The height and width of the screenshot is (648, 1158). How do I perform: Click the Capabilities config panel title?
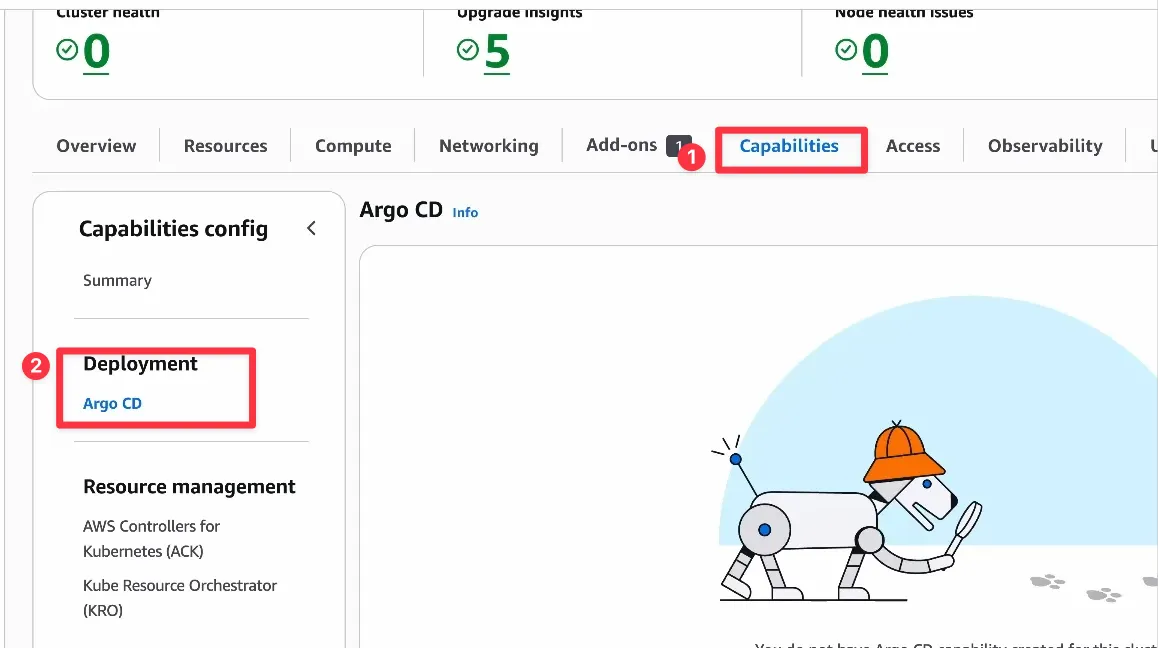174,229
